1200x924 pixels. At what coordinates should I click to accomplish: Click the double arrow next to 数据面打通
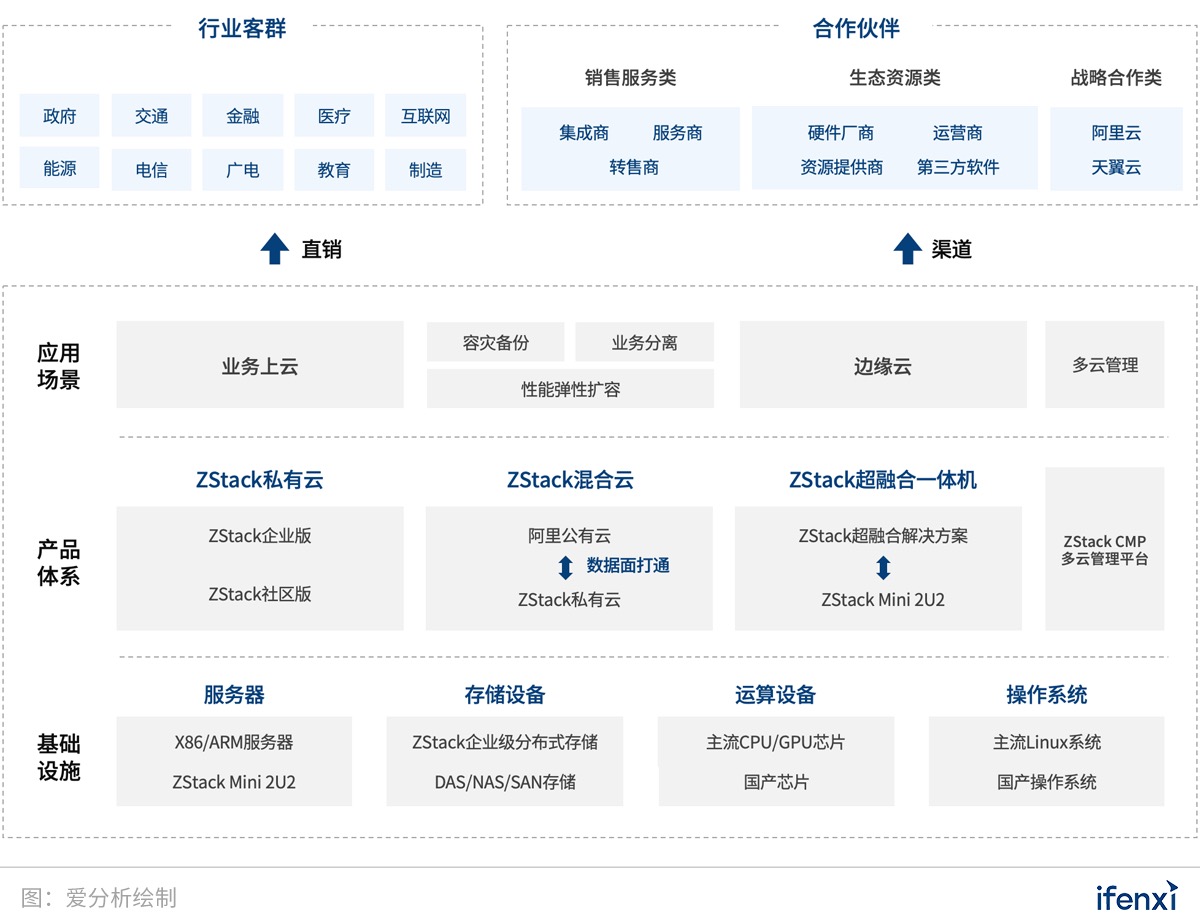pos(565,567)
